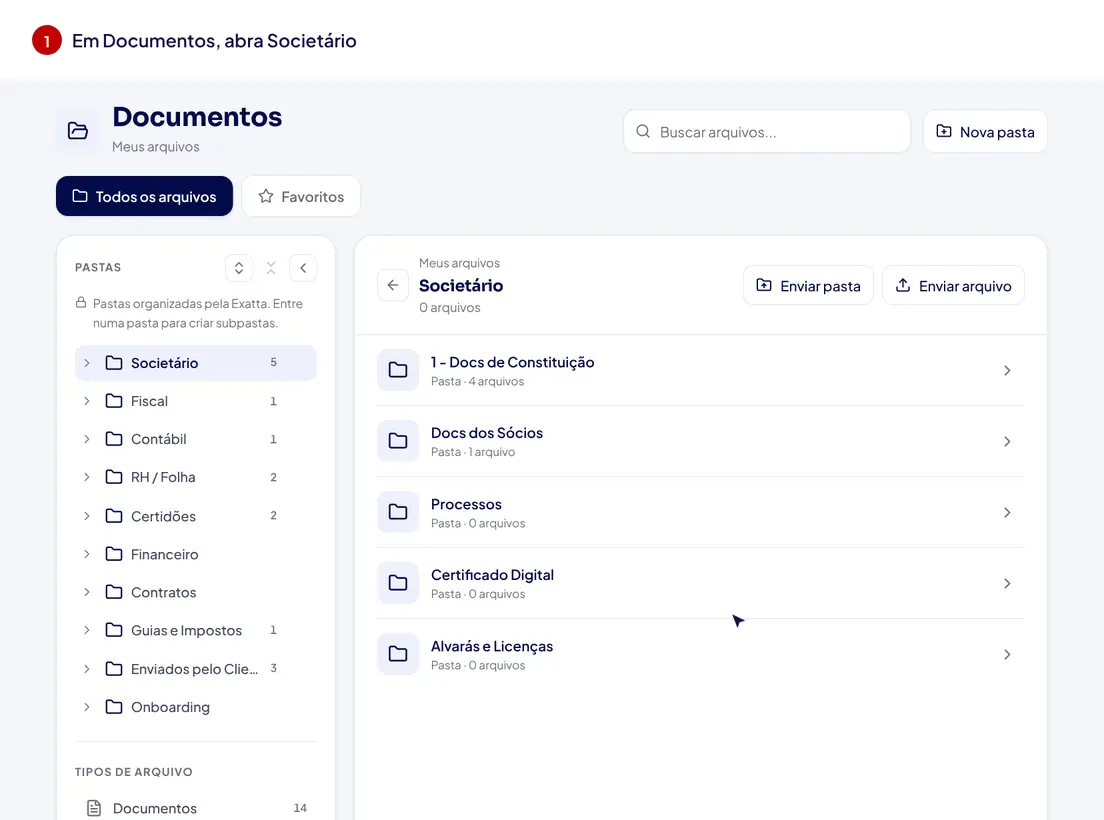Open the Alvarás e Licenças folder row

tap(700, 655)
